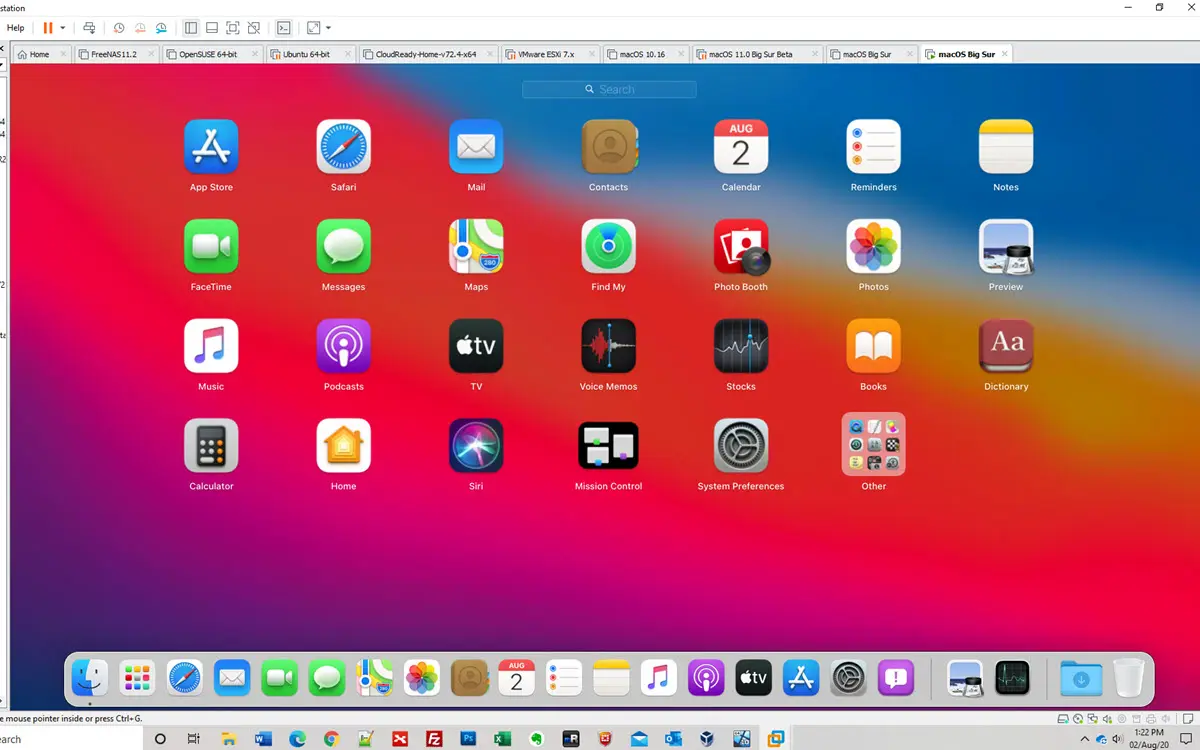Launch Voice Memos app
Image resolution: width=1200 pixels, height=750 pixels.
pyautogui.click(x=609, y=346)
